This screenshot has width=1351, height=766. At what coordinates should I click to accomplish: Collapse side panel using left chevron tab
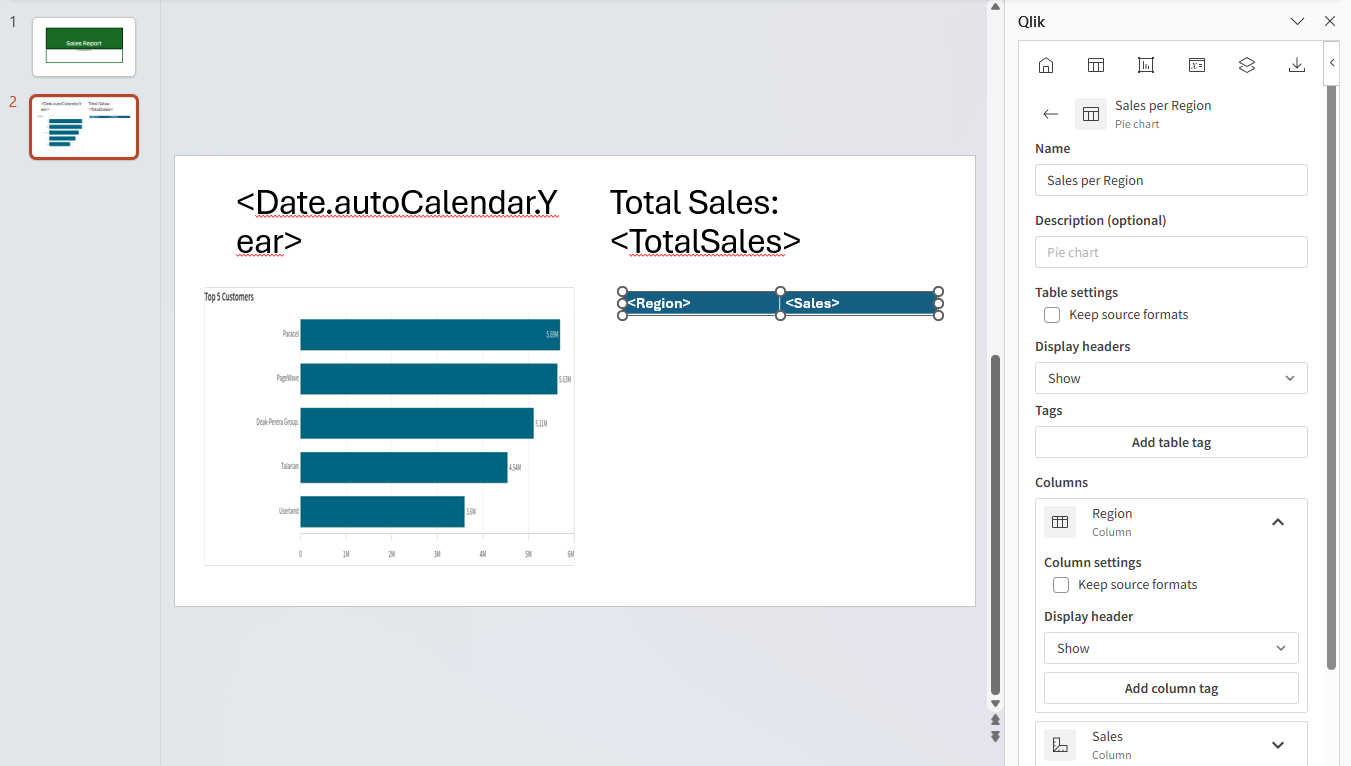click(x=1332, y=63)
